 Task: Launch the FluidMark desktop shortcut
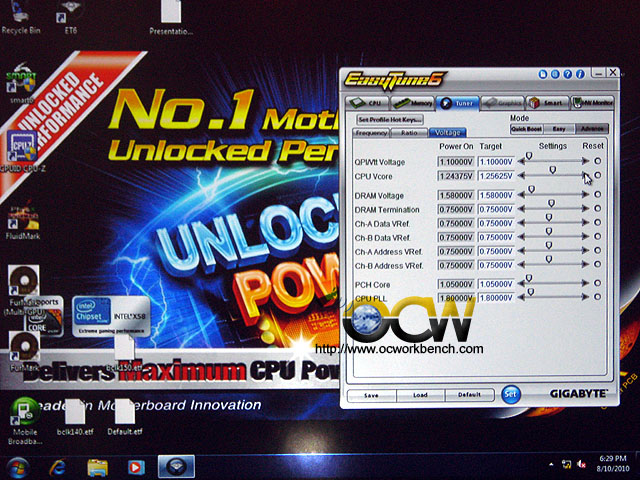[23, 219]
